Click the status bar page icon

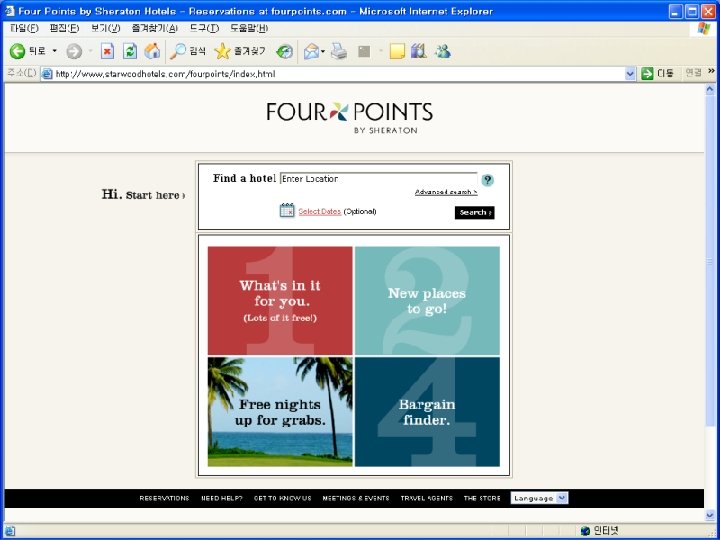tap(10, 531)
